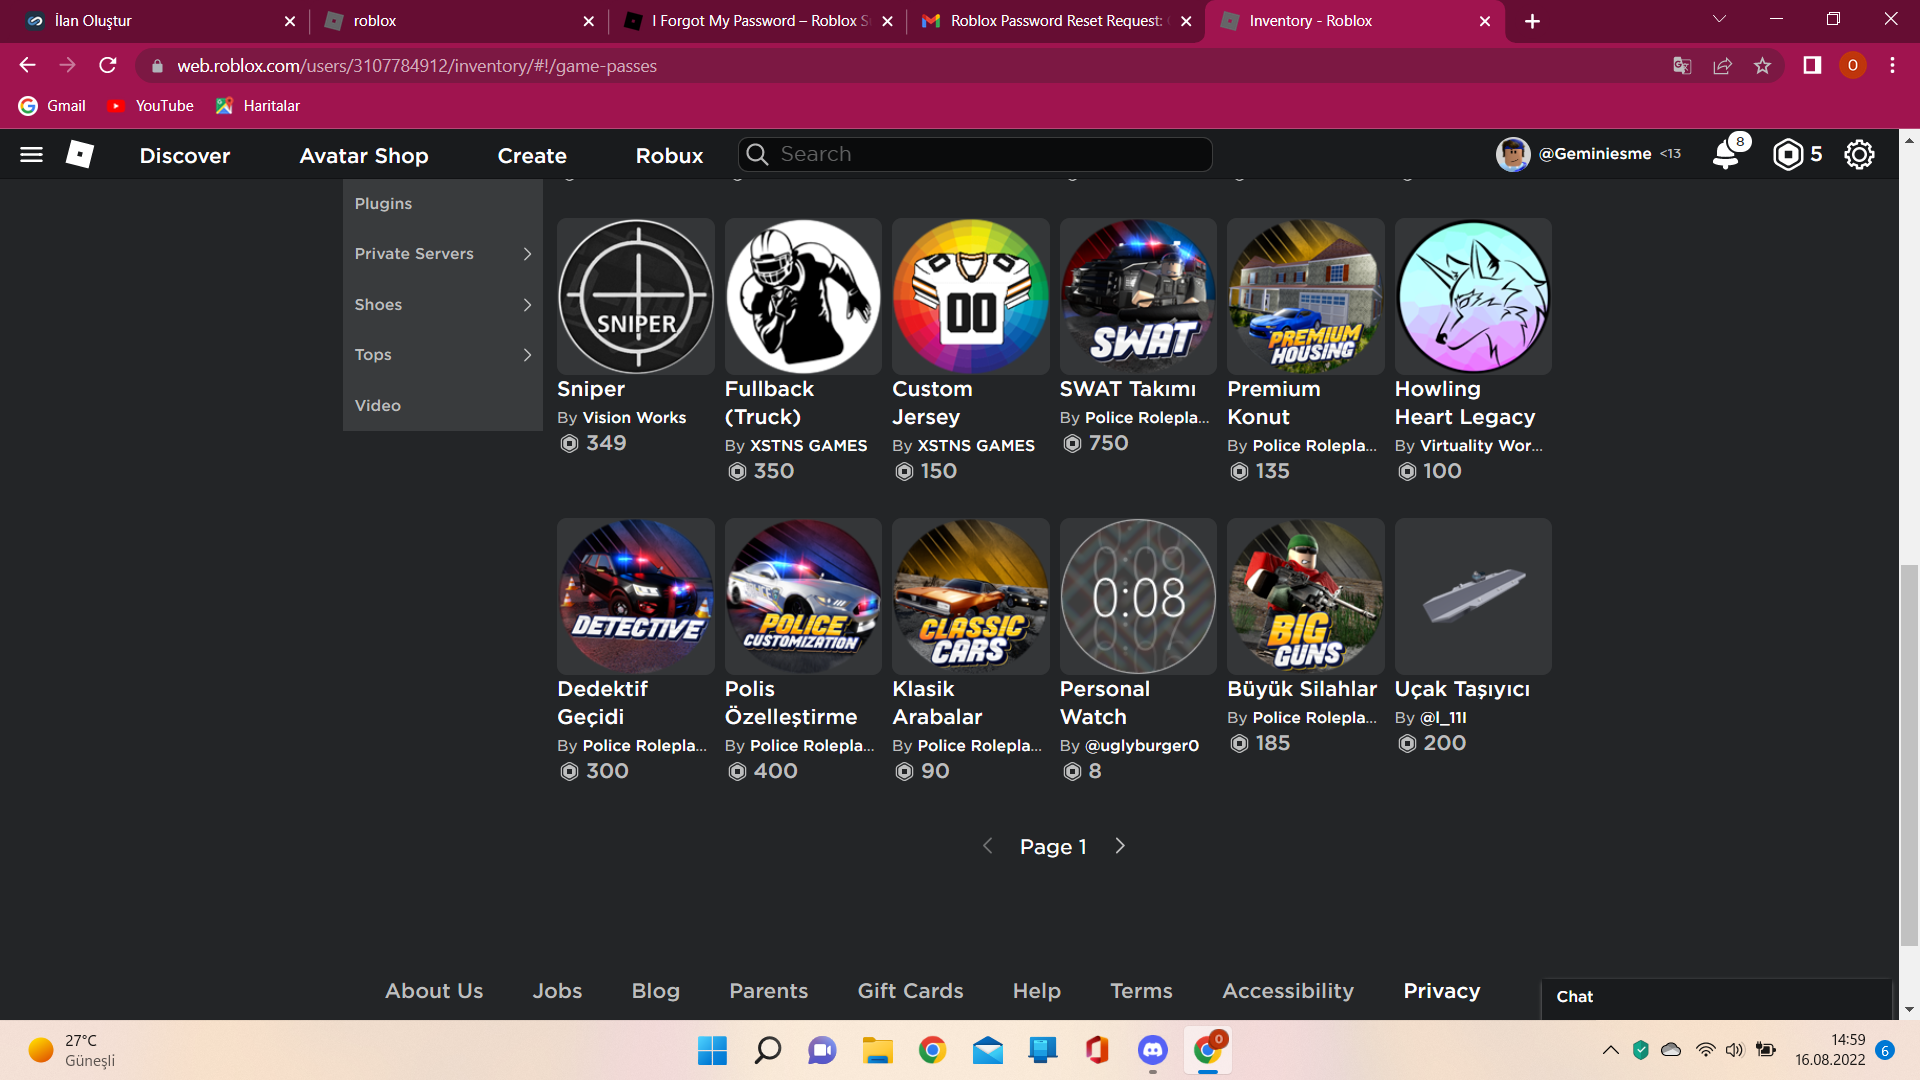The width and height of the screenshot is (1920, 1080).
Task: Open the Gift Cards footer link
Action: [910, 991]
